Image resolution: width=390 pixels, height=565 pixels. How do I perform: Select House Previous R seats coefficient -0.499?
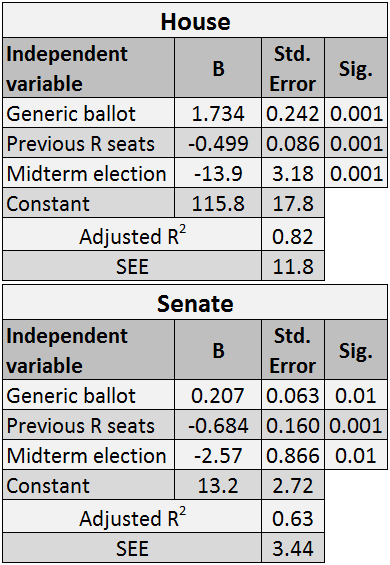[218, 143]
